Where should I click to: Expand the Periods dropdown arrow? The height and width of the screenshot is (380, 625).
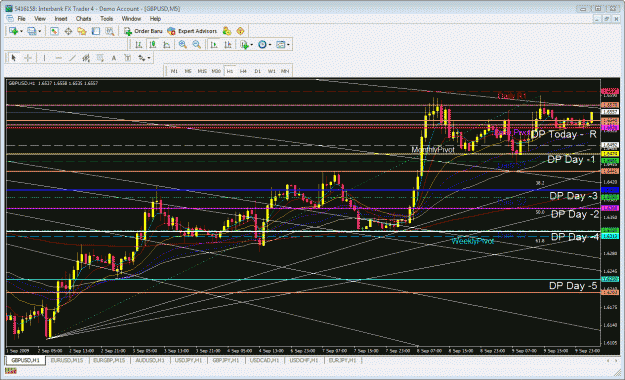(270, 45)
